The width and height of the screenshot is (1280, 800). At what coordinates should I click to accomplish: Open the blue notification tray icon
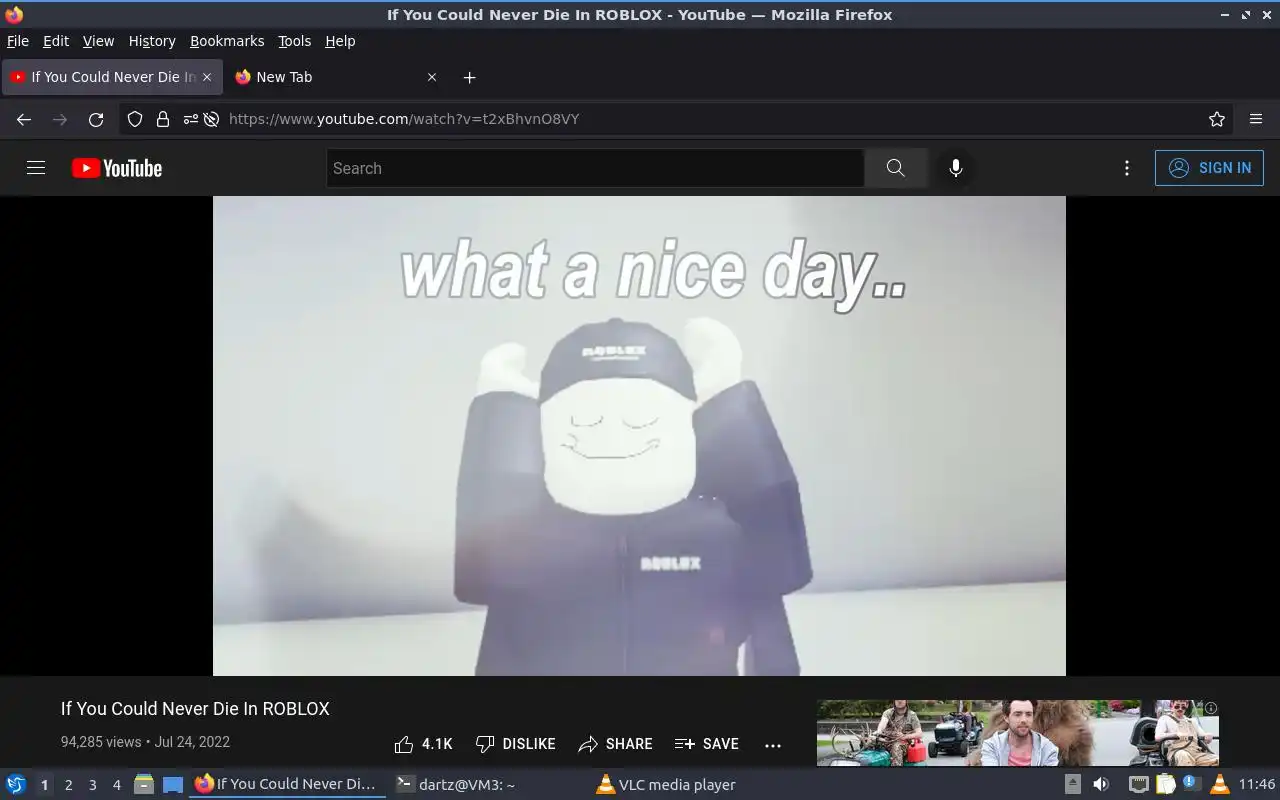point(1192,784)
